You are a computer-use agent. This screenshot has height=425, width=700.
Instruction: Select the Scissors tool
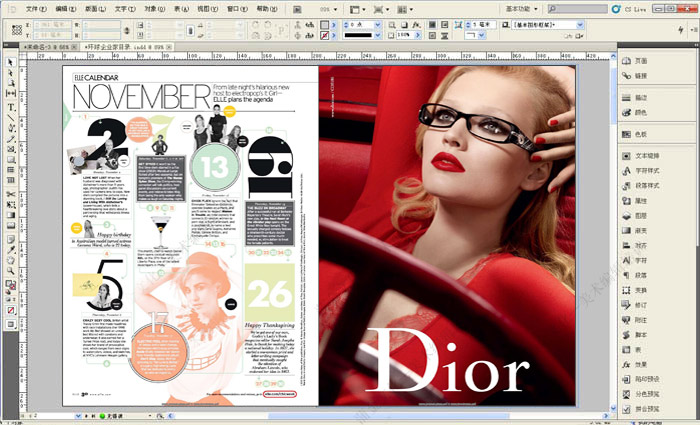[11, 194]
